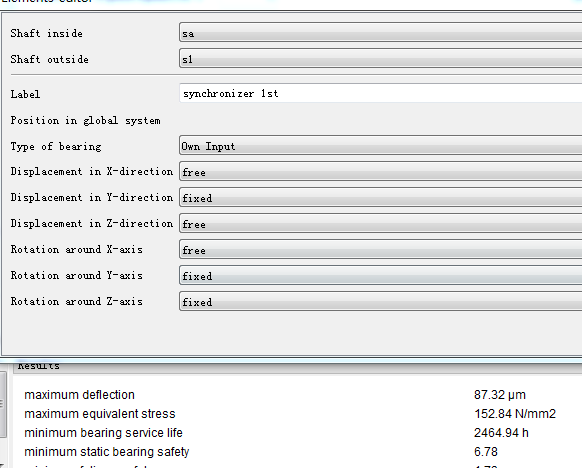Select the 'Shaft outside' label text
This screenshot has width=582, height=468.
click(x=49, y=59)
